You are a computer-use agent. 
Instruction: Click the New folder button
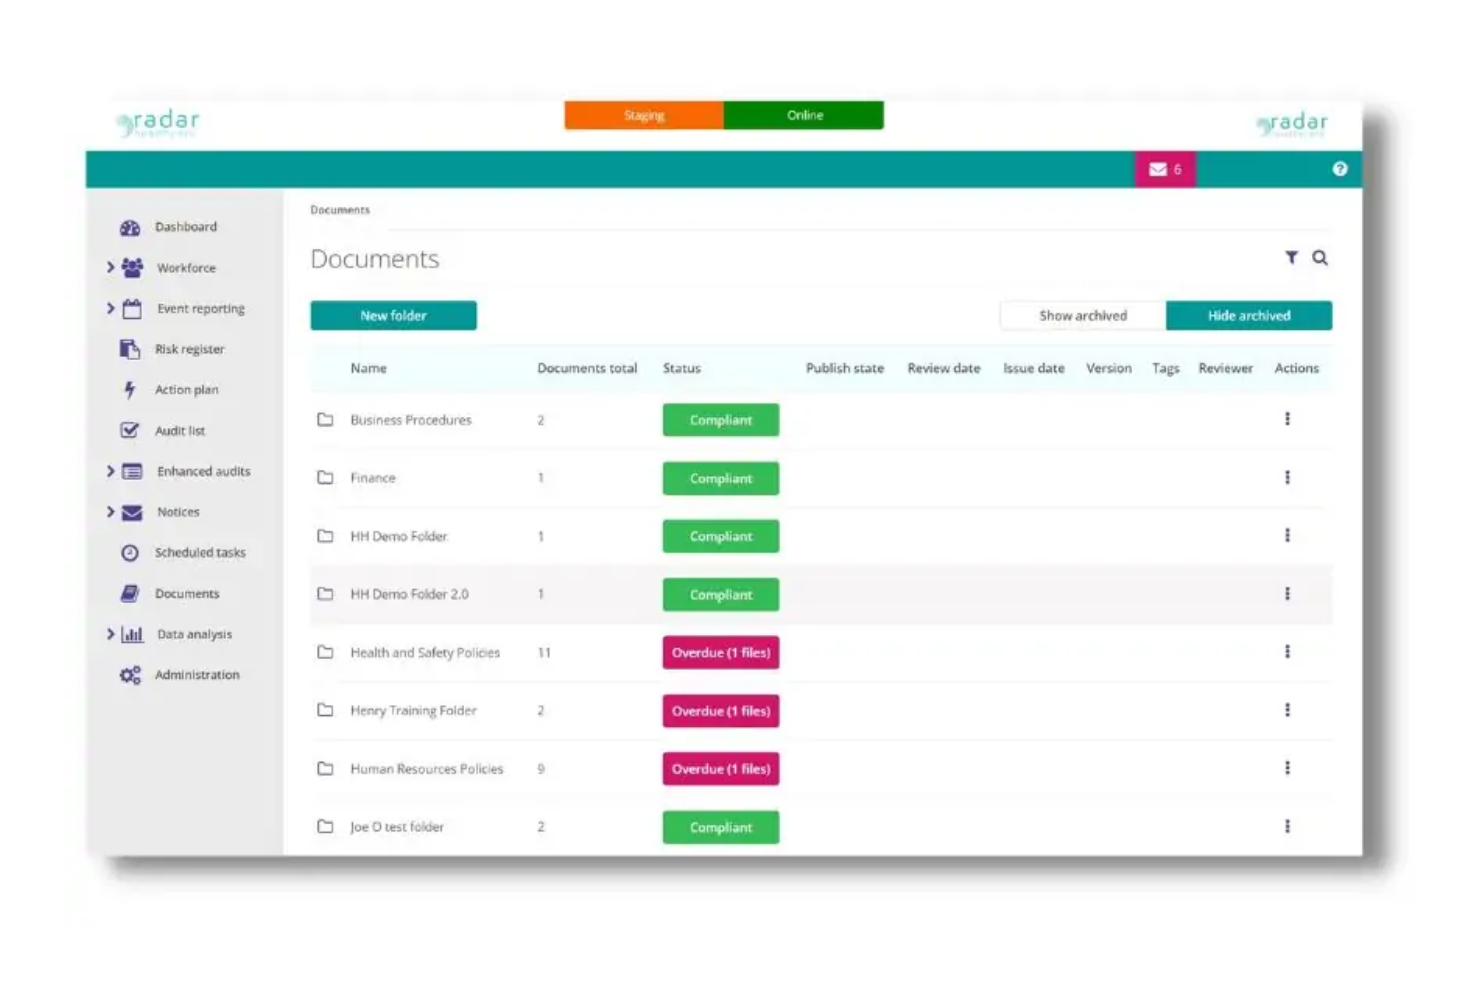393,315
